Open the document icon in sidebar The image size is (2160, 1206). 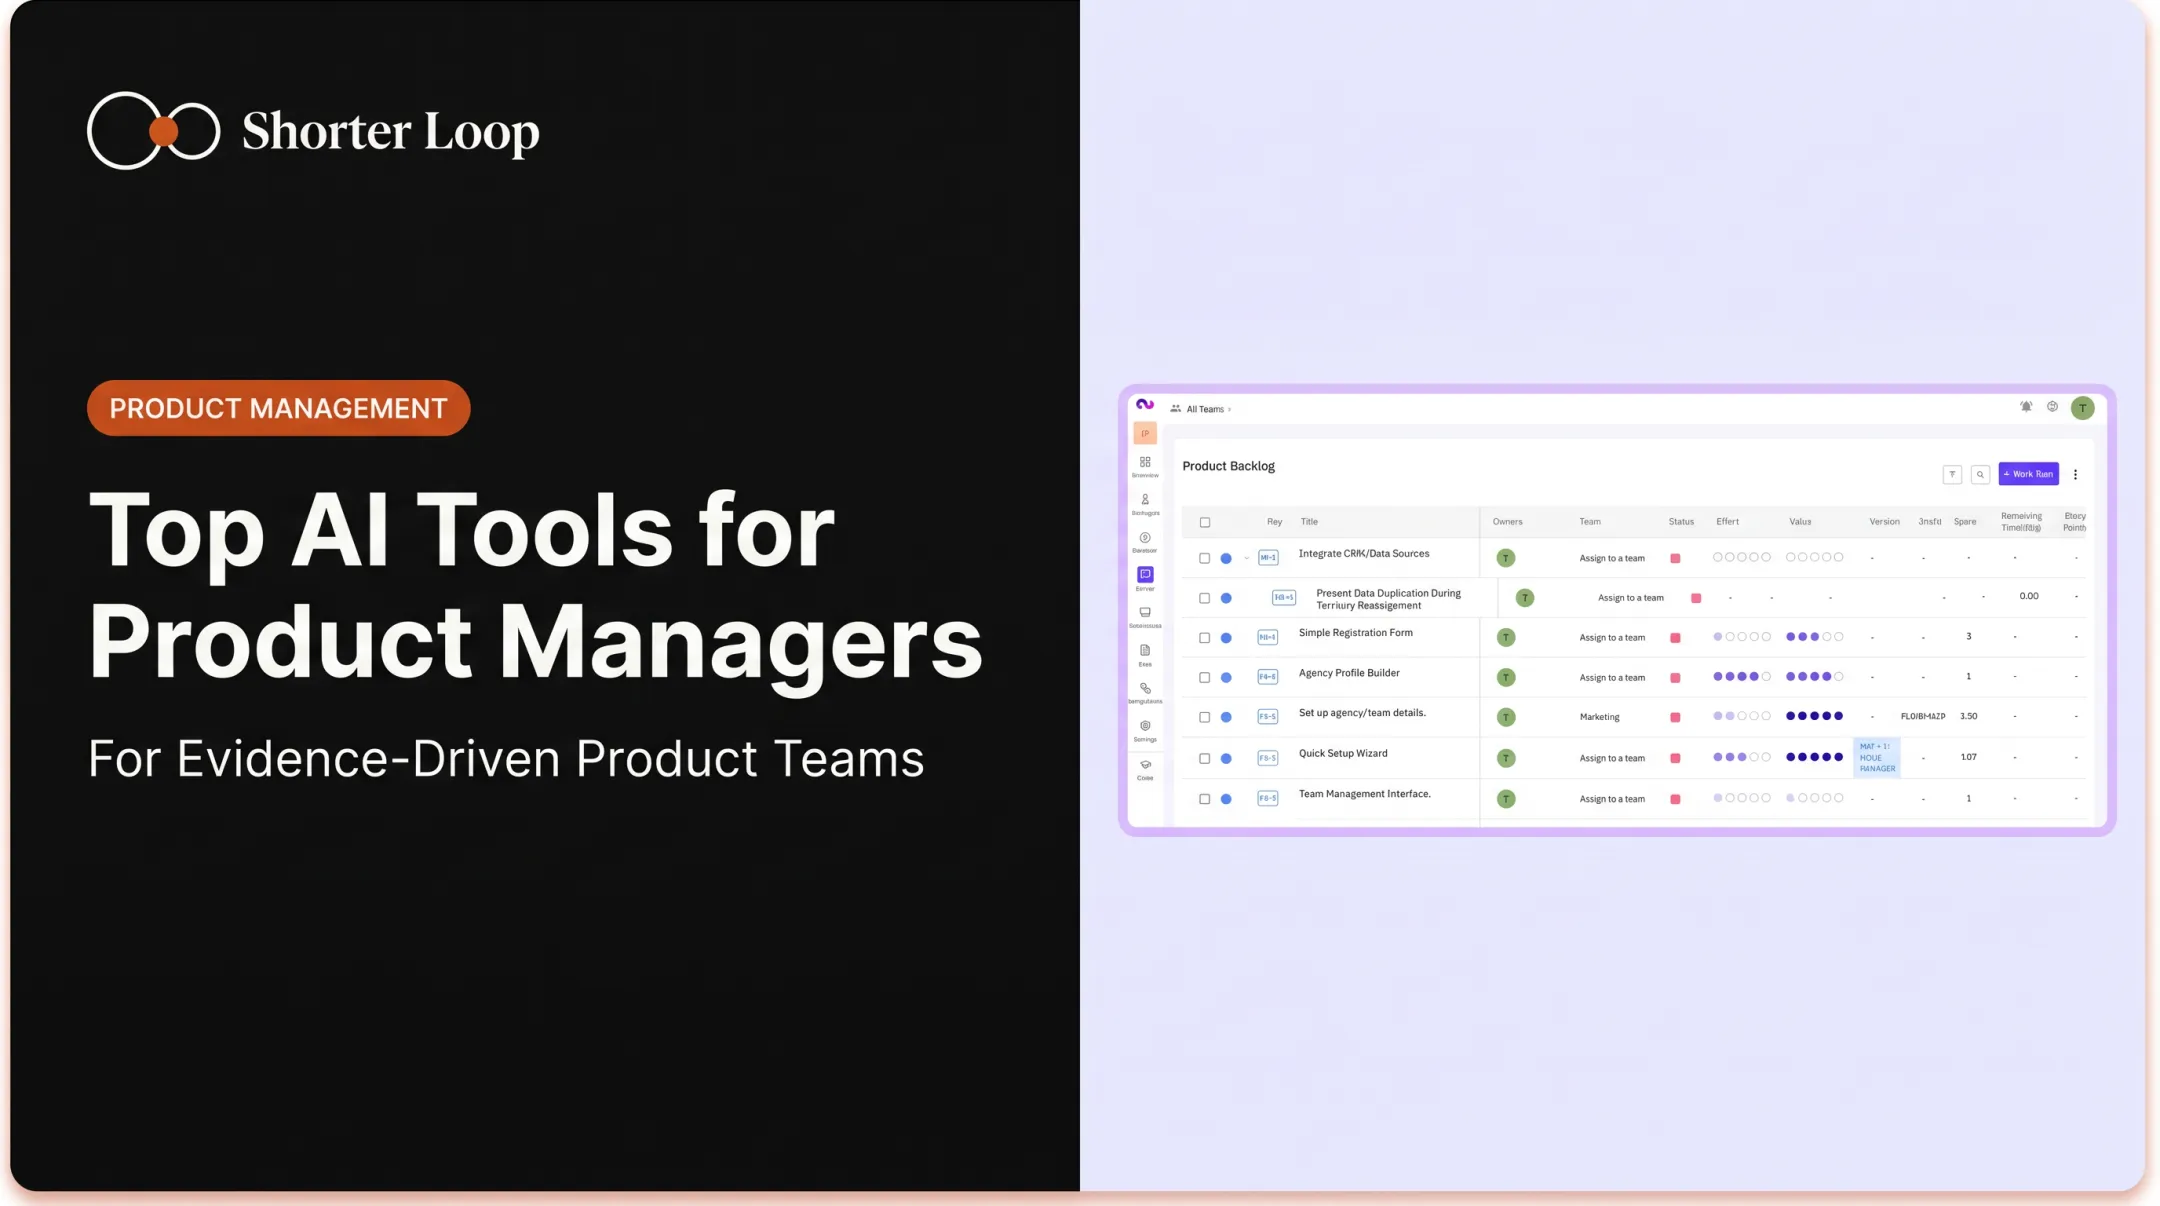tap(1145, 650)
